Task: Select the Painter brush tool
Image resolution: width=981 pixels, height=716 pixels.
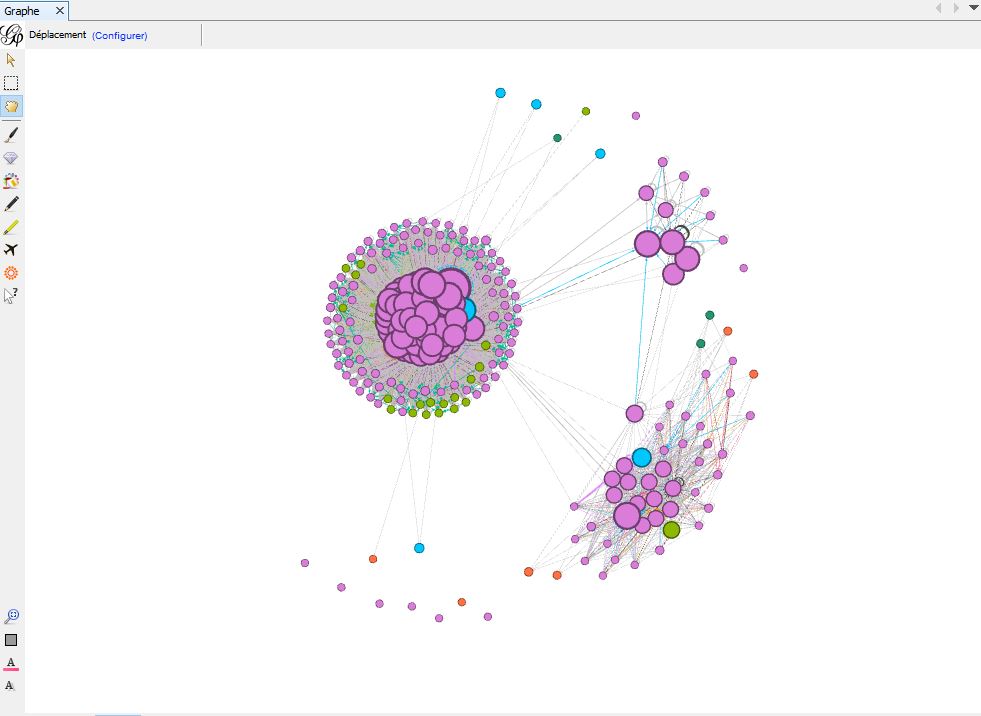Action: click(x=11, y=135)
